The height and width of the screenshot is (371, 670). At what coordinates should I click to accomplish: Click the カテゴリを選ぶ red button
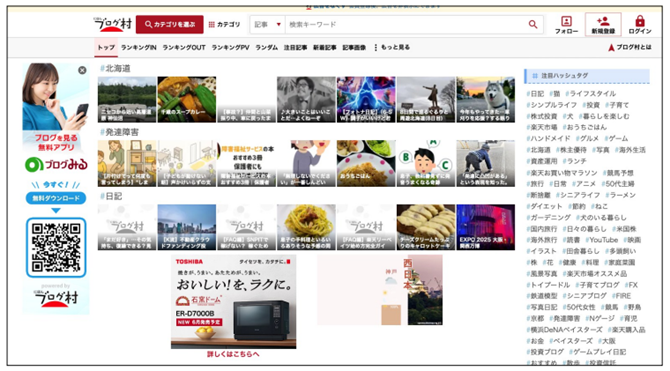(x=170, y=24)
